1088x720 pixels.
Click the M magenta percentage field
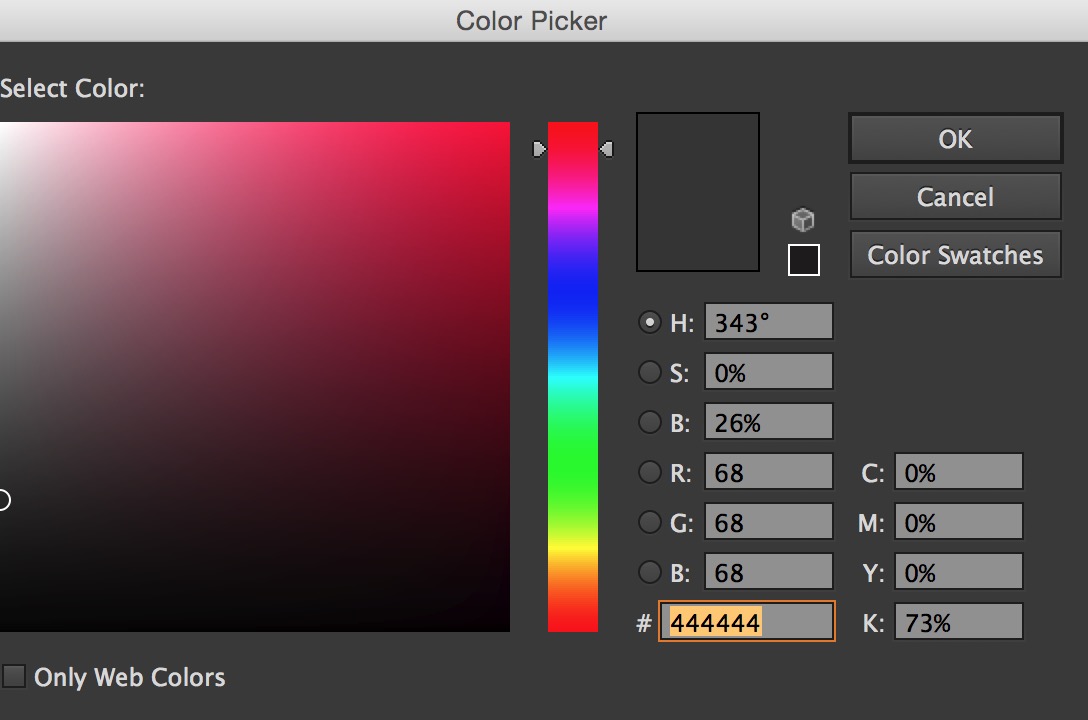click(959, 522)
